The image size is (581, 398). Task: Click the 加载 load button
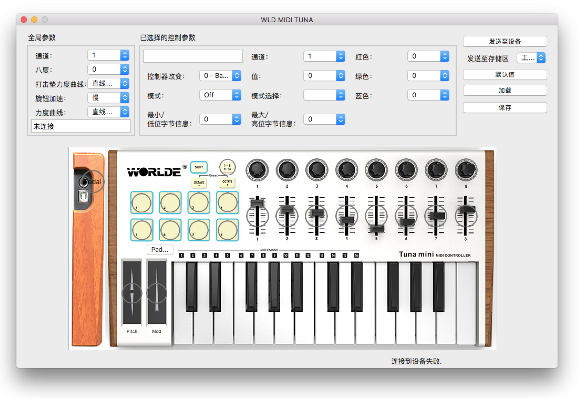coord(505,90)
